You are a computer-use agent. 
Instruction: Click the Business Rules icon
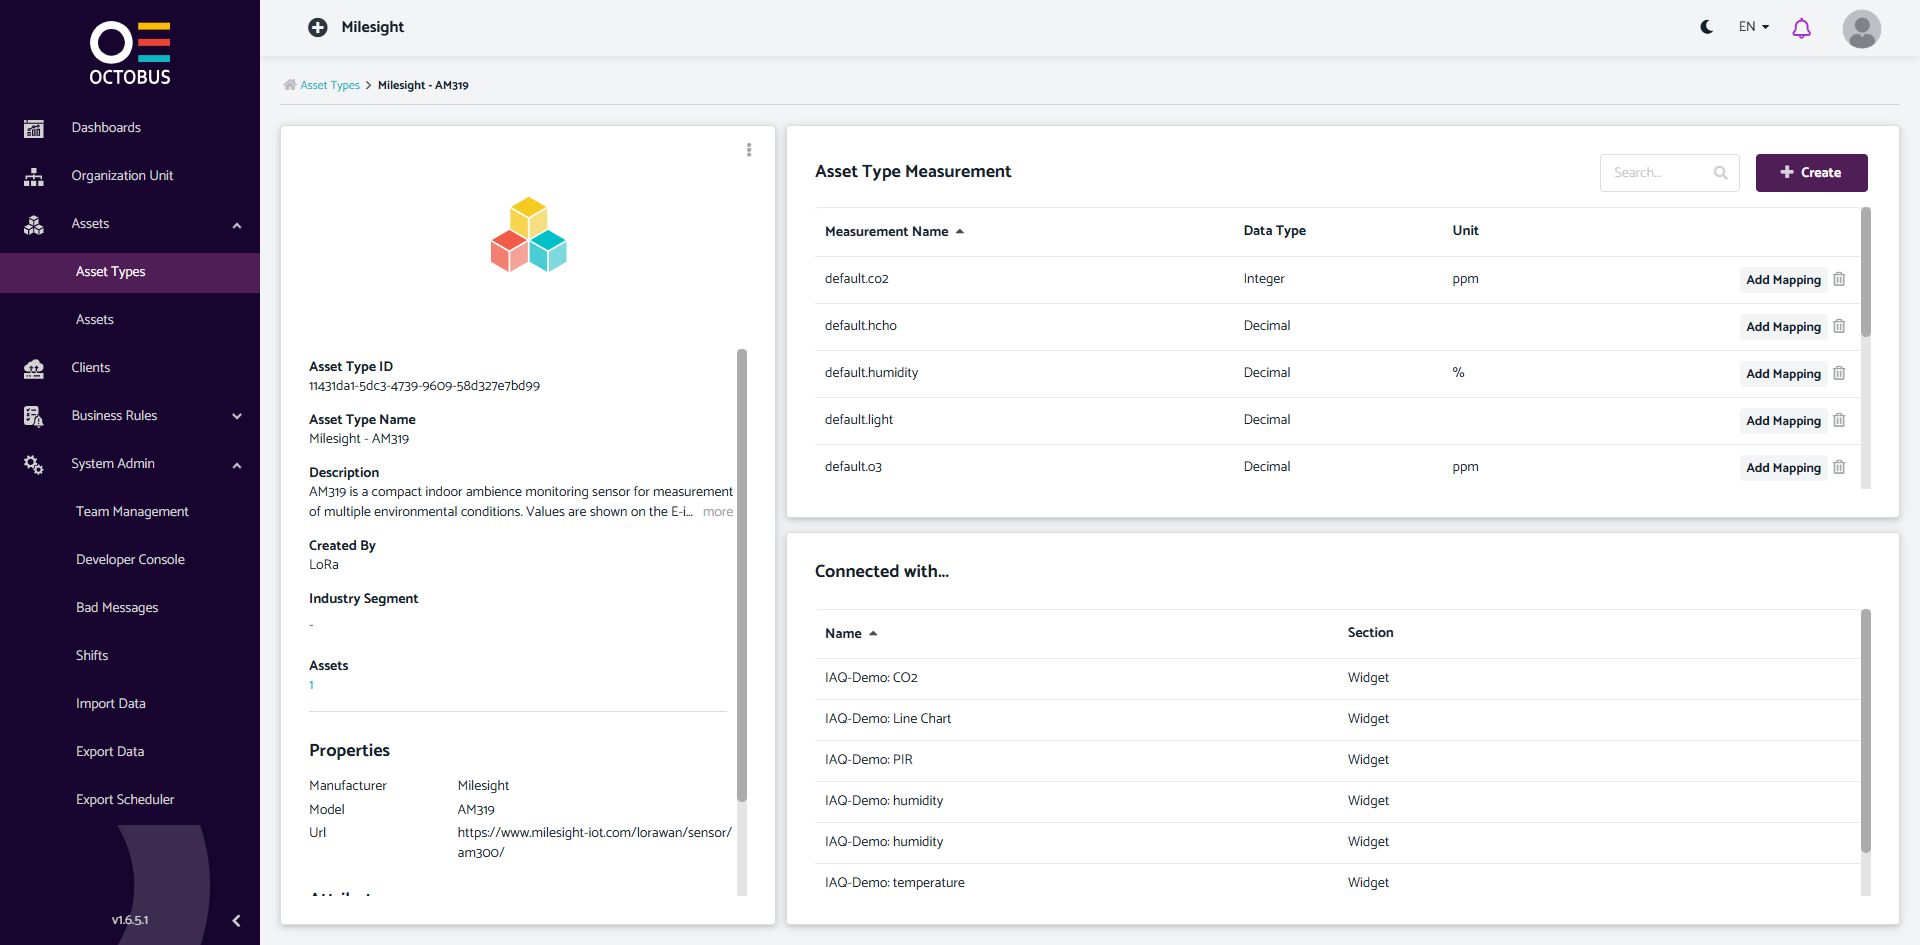34,416
